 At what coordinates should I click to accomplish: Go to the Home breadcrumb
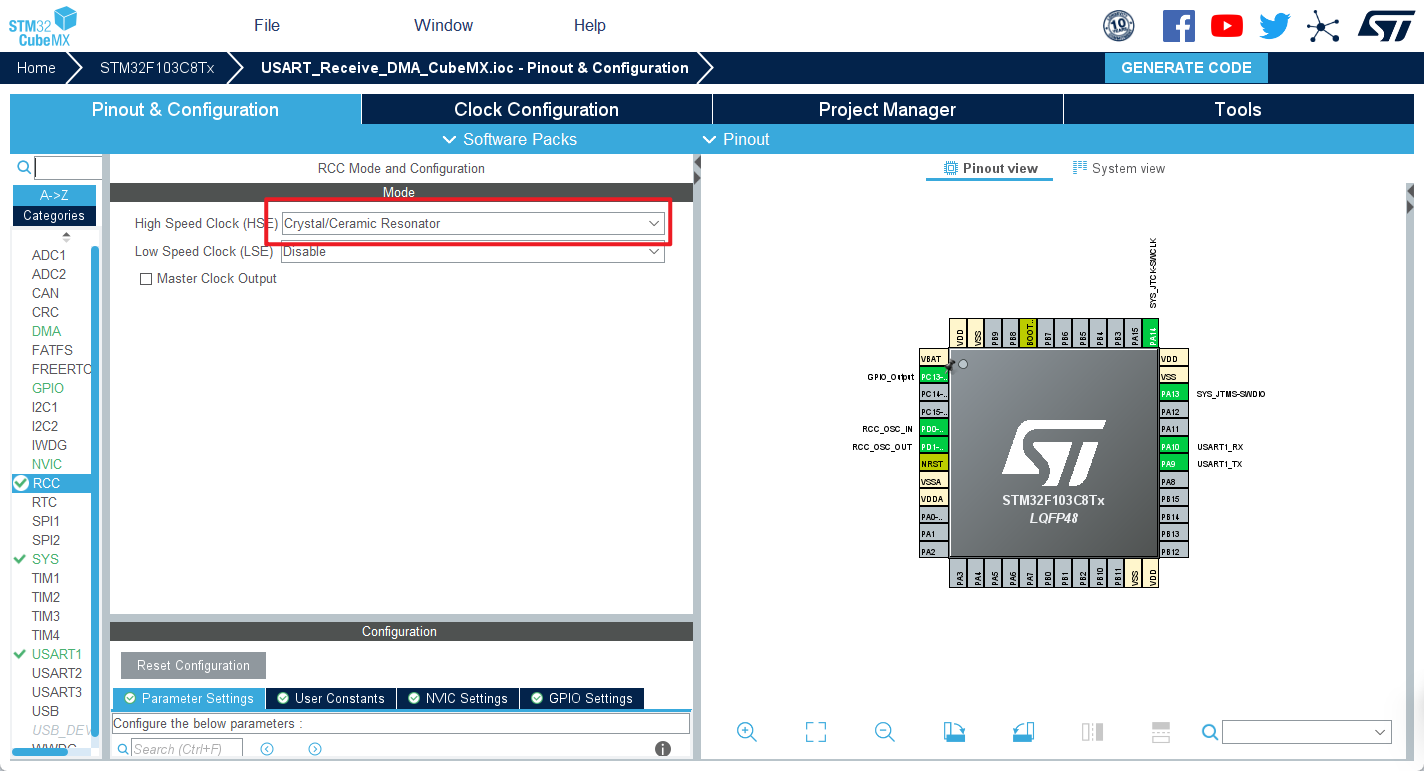pyautogui.click(x=36, y=68)
